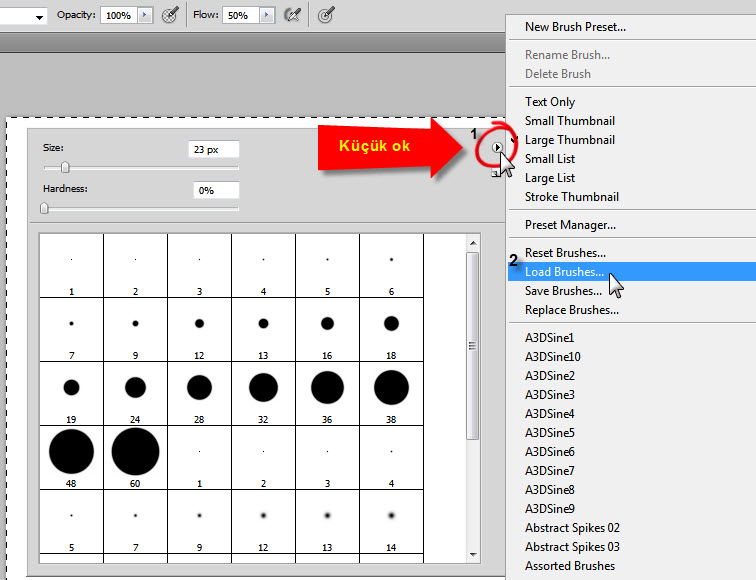The height and width of the screenshot is (580, 756).
Task: Open brush picker flyout menu arrow
Action: (497, 147)
